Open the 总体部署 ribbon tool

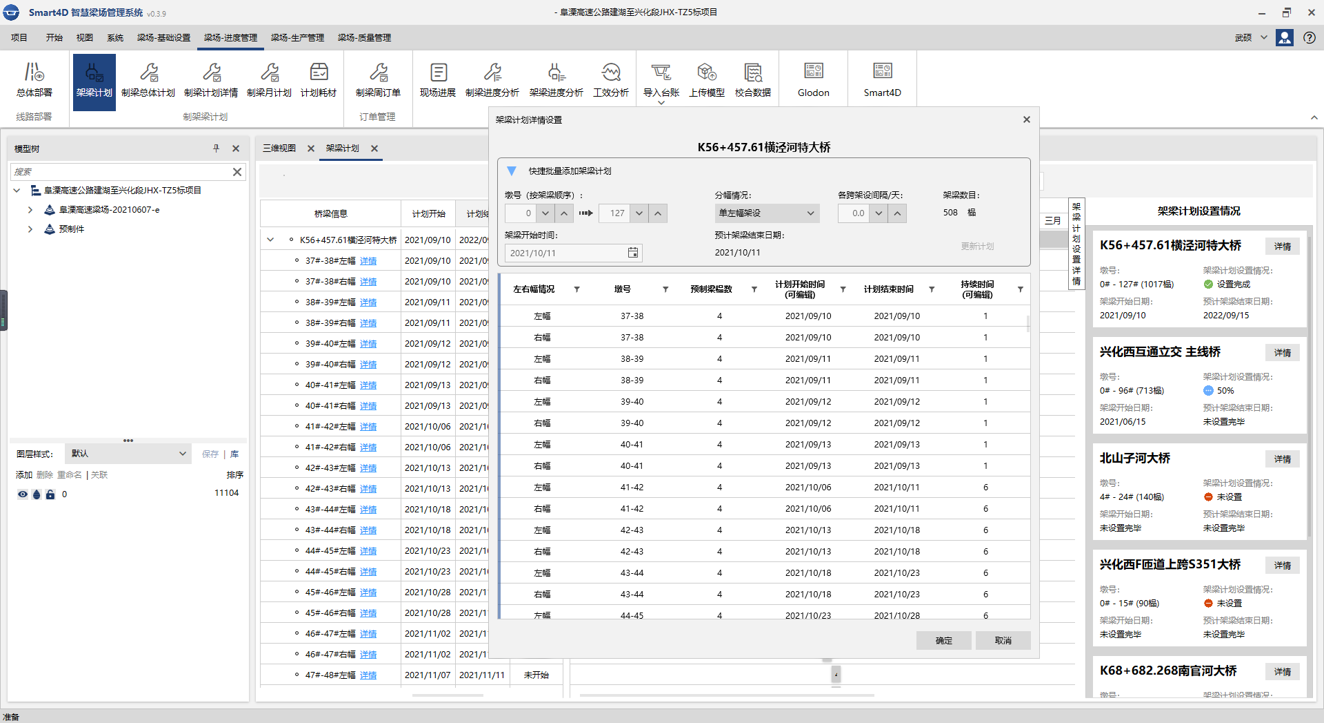click(34, 80)
